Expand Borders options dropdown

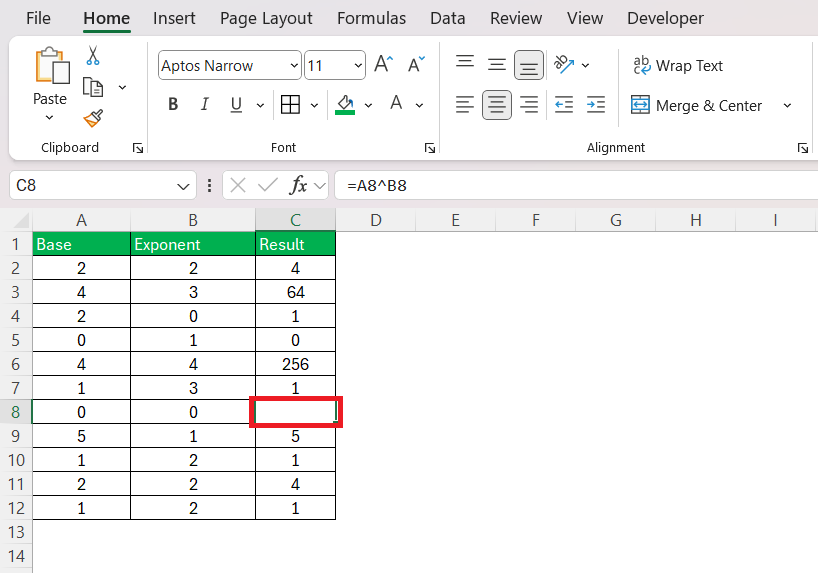coord(314,105)
